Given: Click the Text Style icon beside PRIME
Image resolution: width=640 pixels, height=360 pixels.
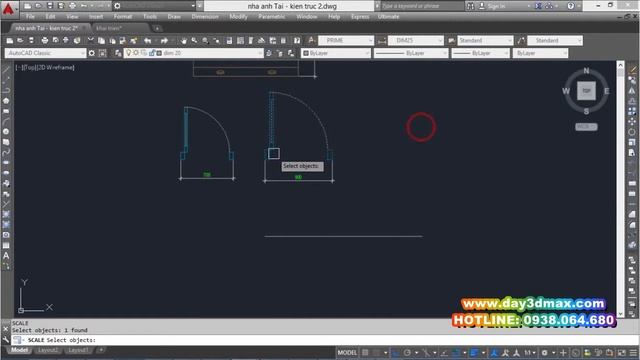Looking at the screenshot, I should (x=311, y=40).
